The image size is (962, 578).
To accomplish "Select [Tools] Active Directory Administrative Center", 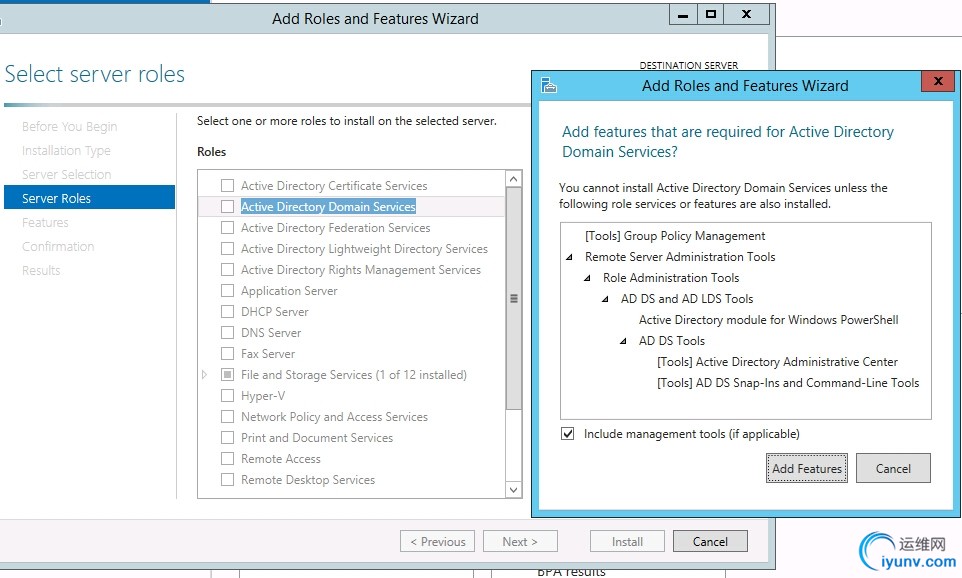I will [x=777, y=362].
